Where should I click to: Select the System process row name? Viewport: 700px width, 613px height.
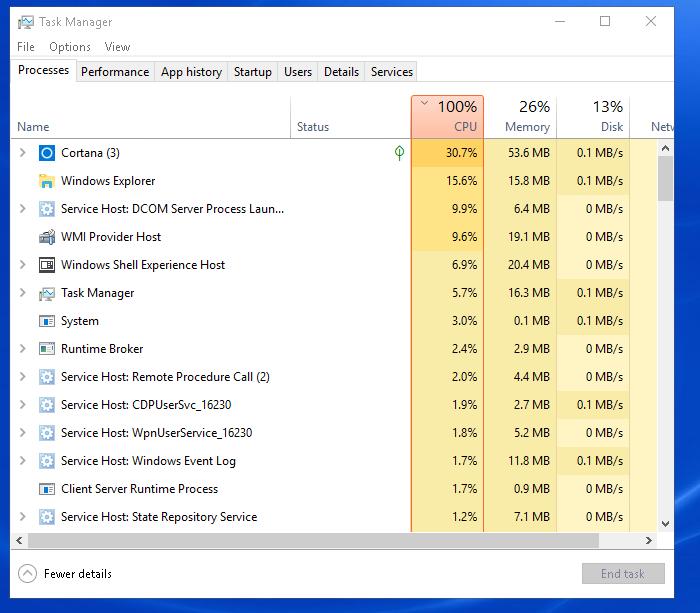click(79, 321)
